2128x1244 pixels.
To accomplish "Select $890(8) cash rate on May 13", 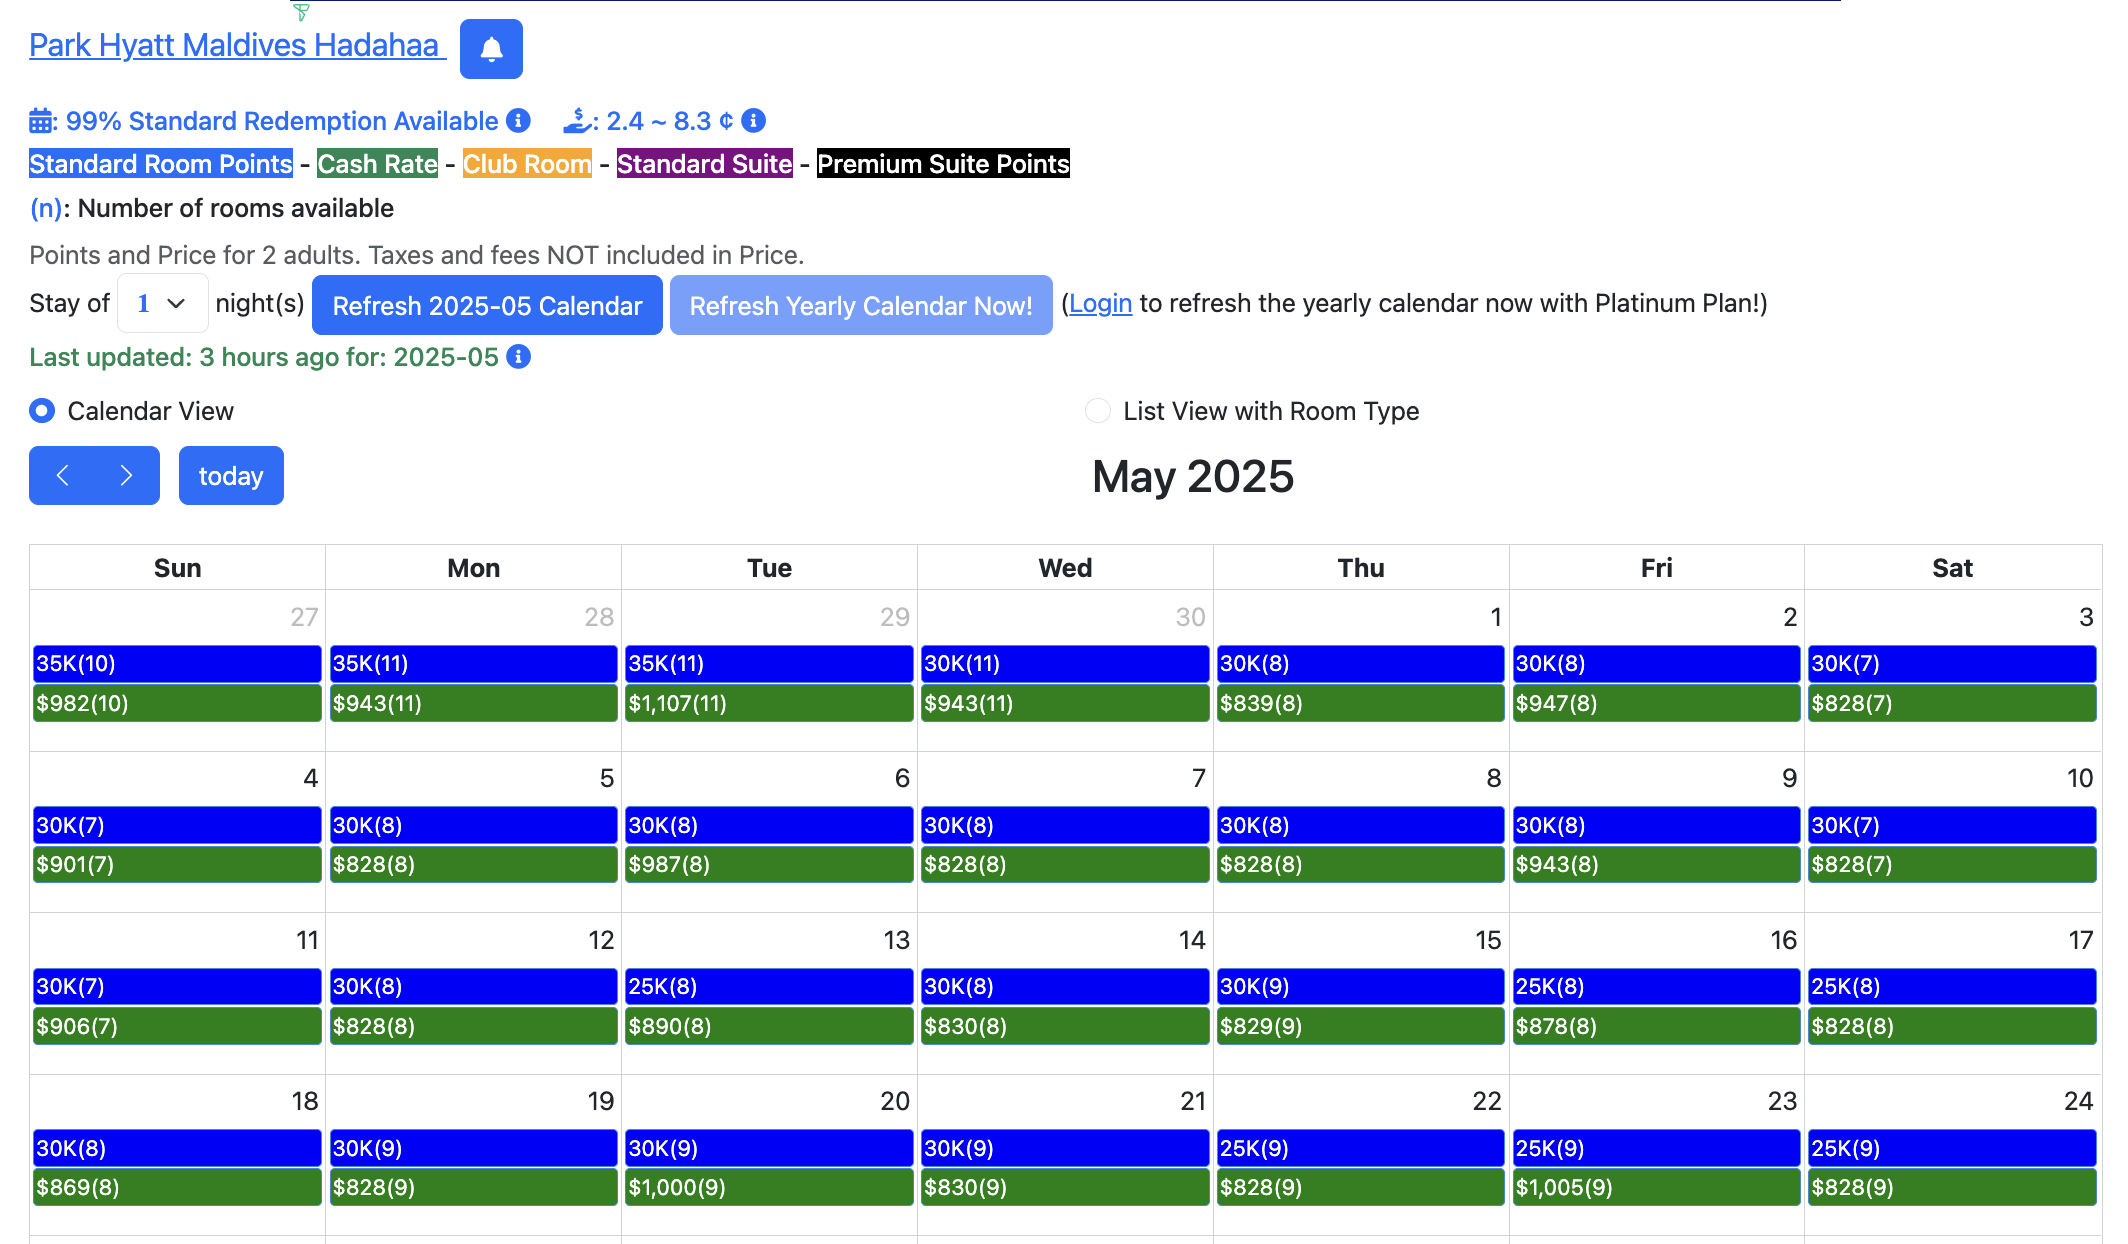I will (769, 1026).
